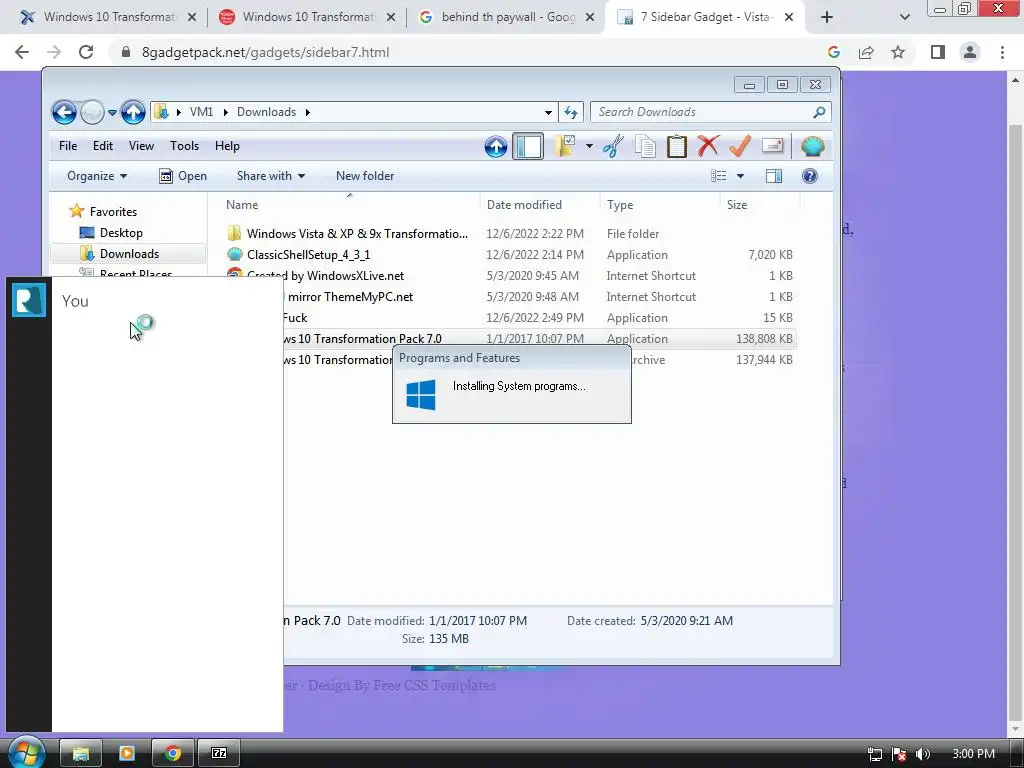Screen dimensions: 1024x768
Task: Click the Chrome address bar URL
Action: pyautogui.click(x=265, y=52)
